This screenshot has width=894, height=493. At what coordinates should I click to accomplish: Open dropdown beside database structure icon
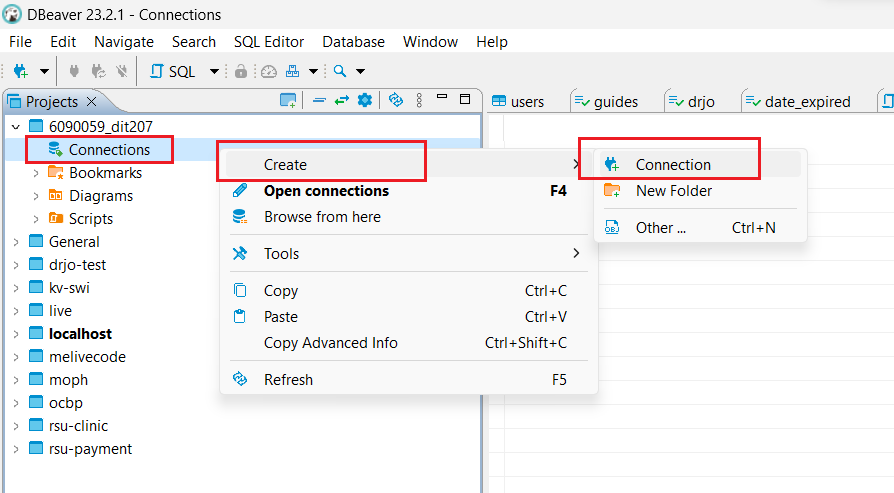(x=313, y=71)
